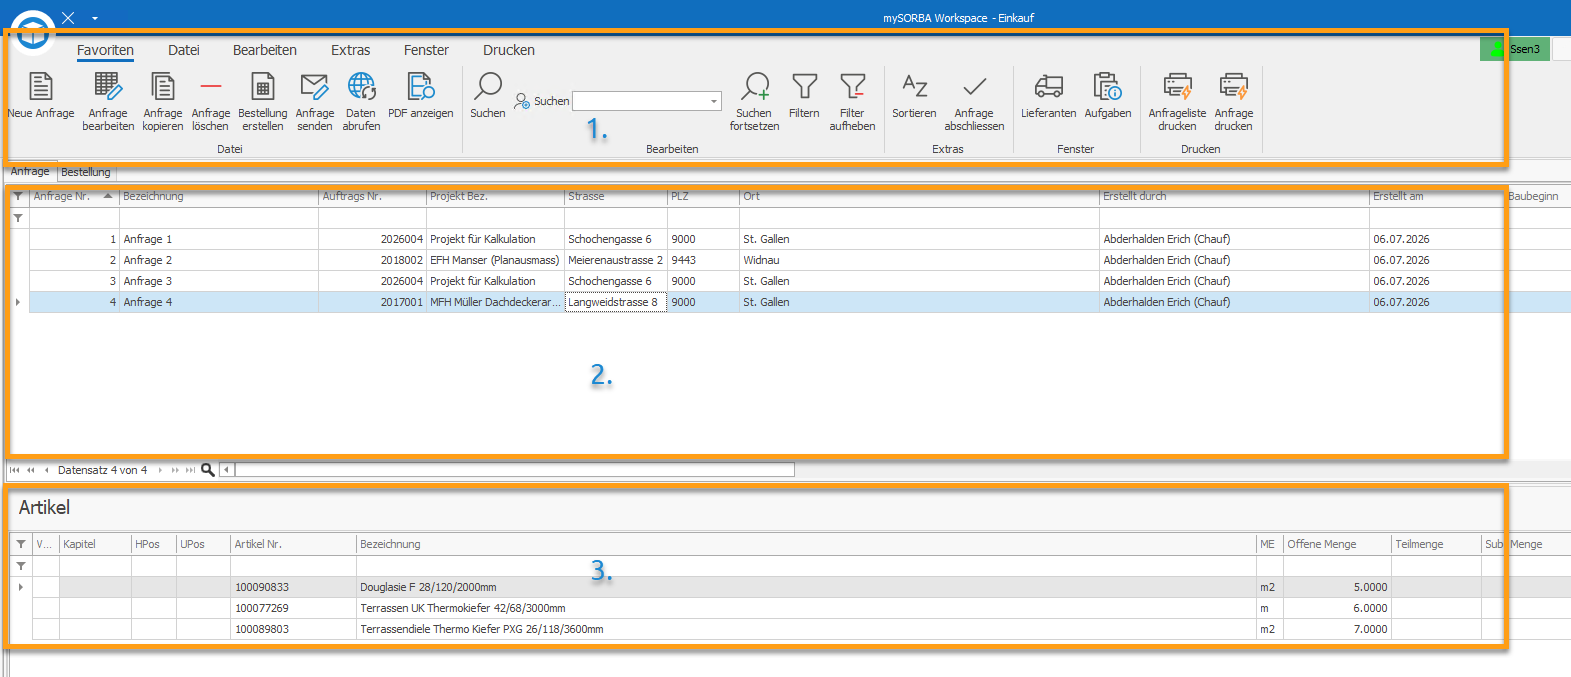Click cell Langweidstrasse 8
Viewport: 1571px width, 677px height.
click(x=616, y=302)
